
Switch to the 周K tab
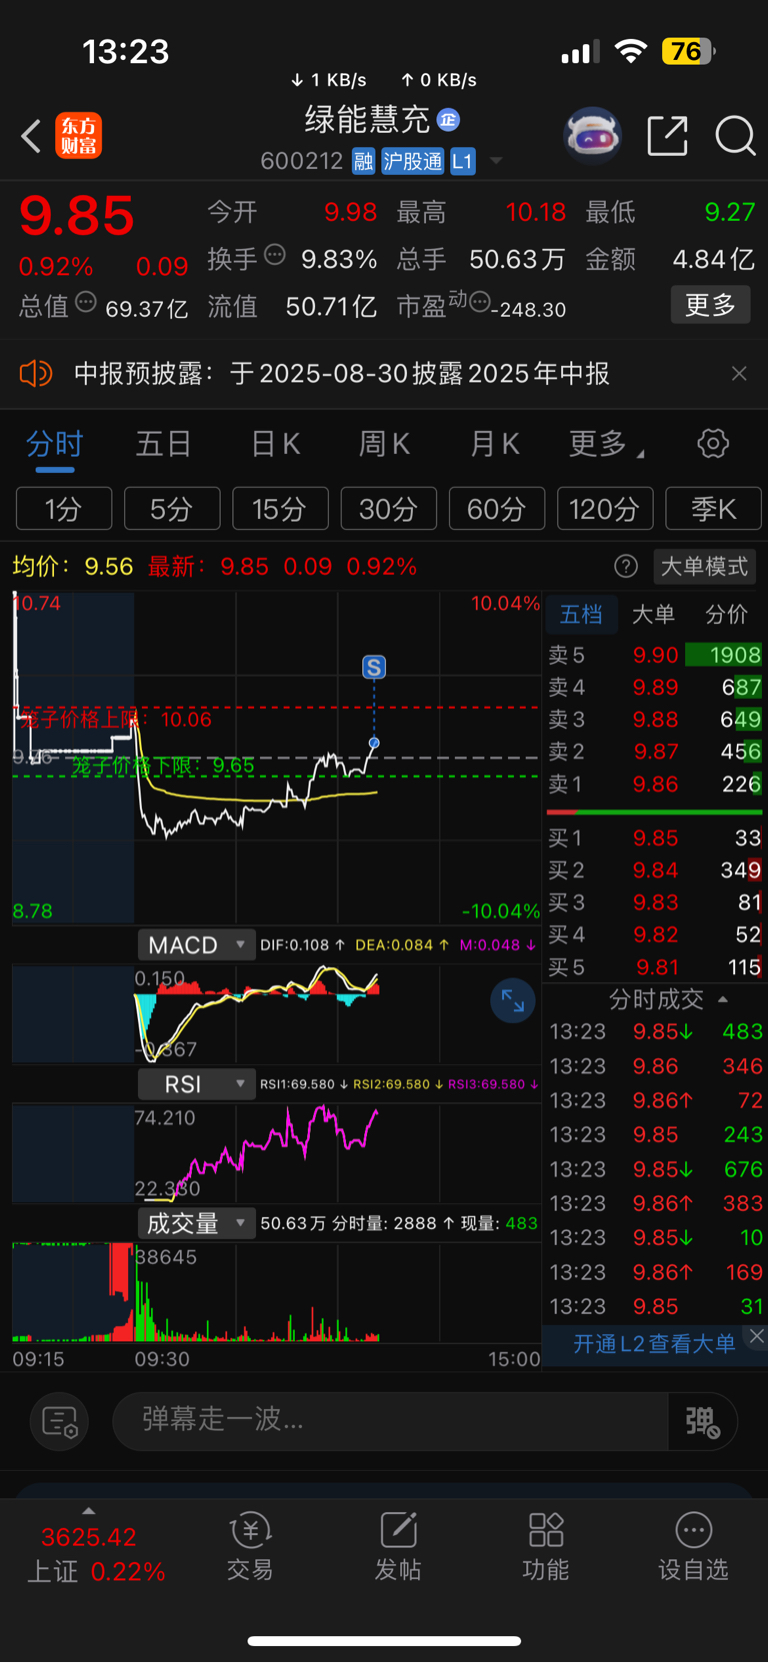(x=384, y=444)
